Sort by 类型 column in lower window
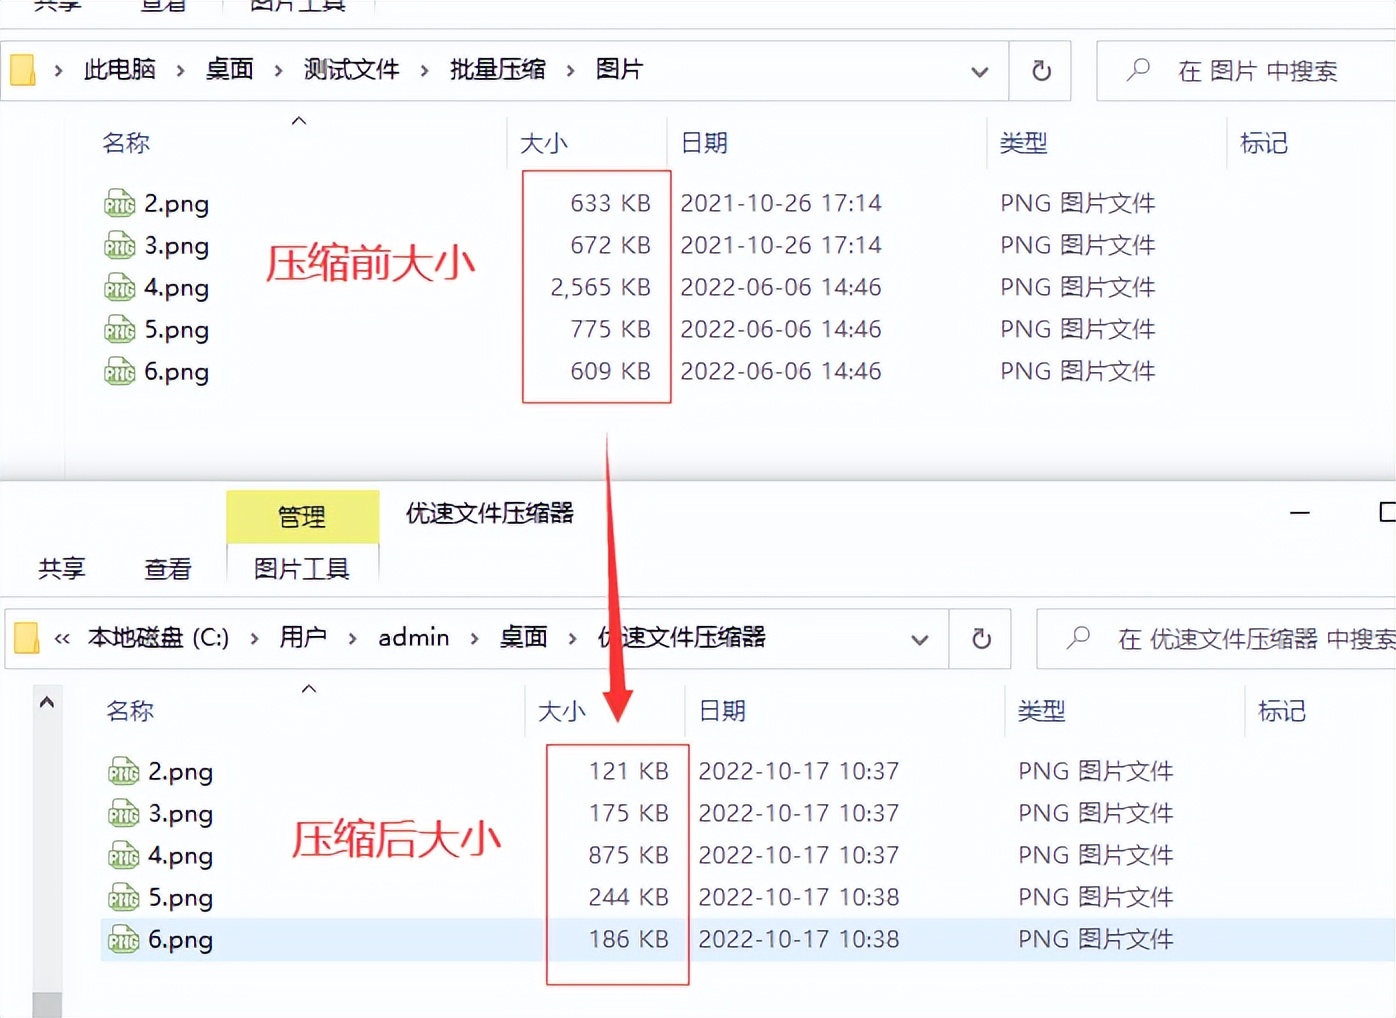This screenshot has width=1396, height=1018. tap(1042, 712)
